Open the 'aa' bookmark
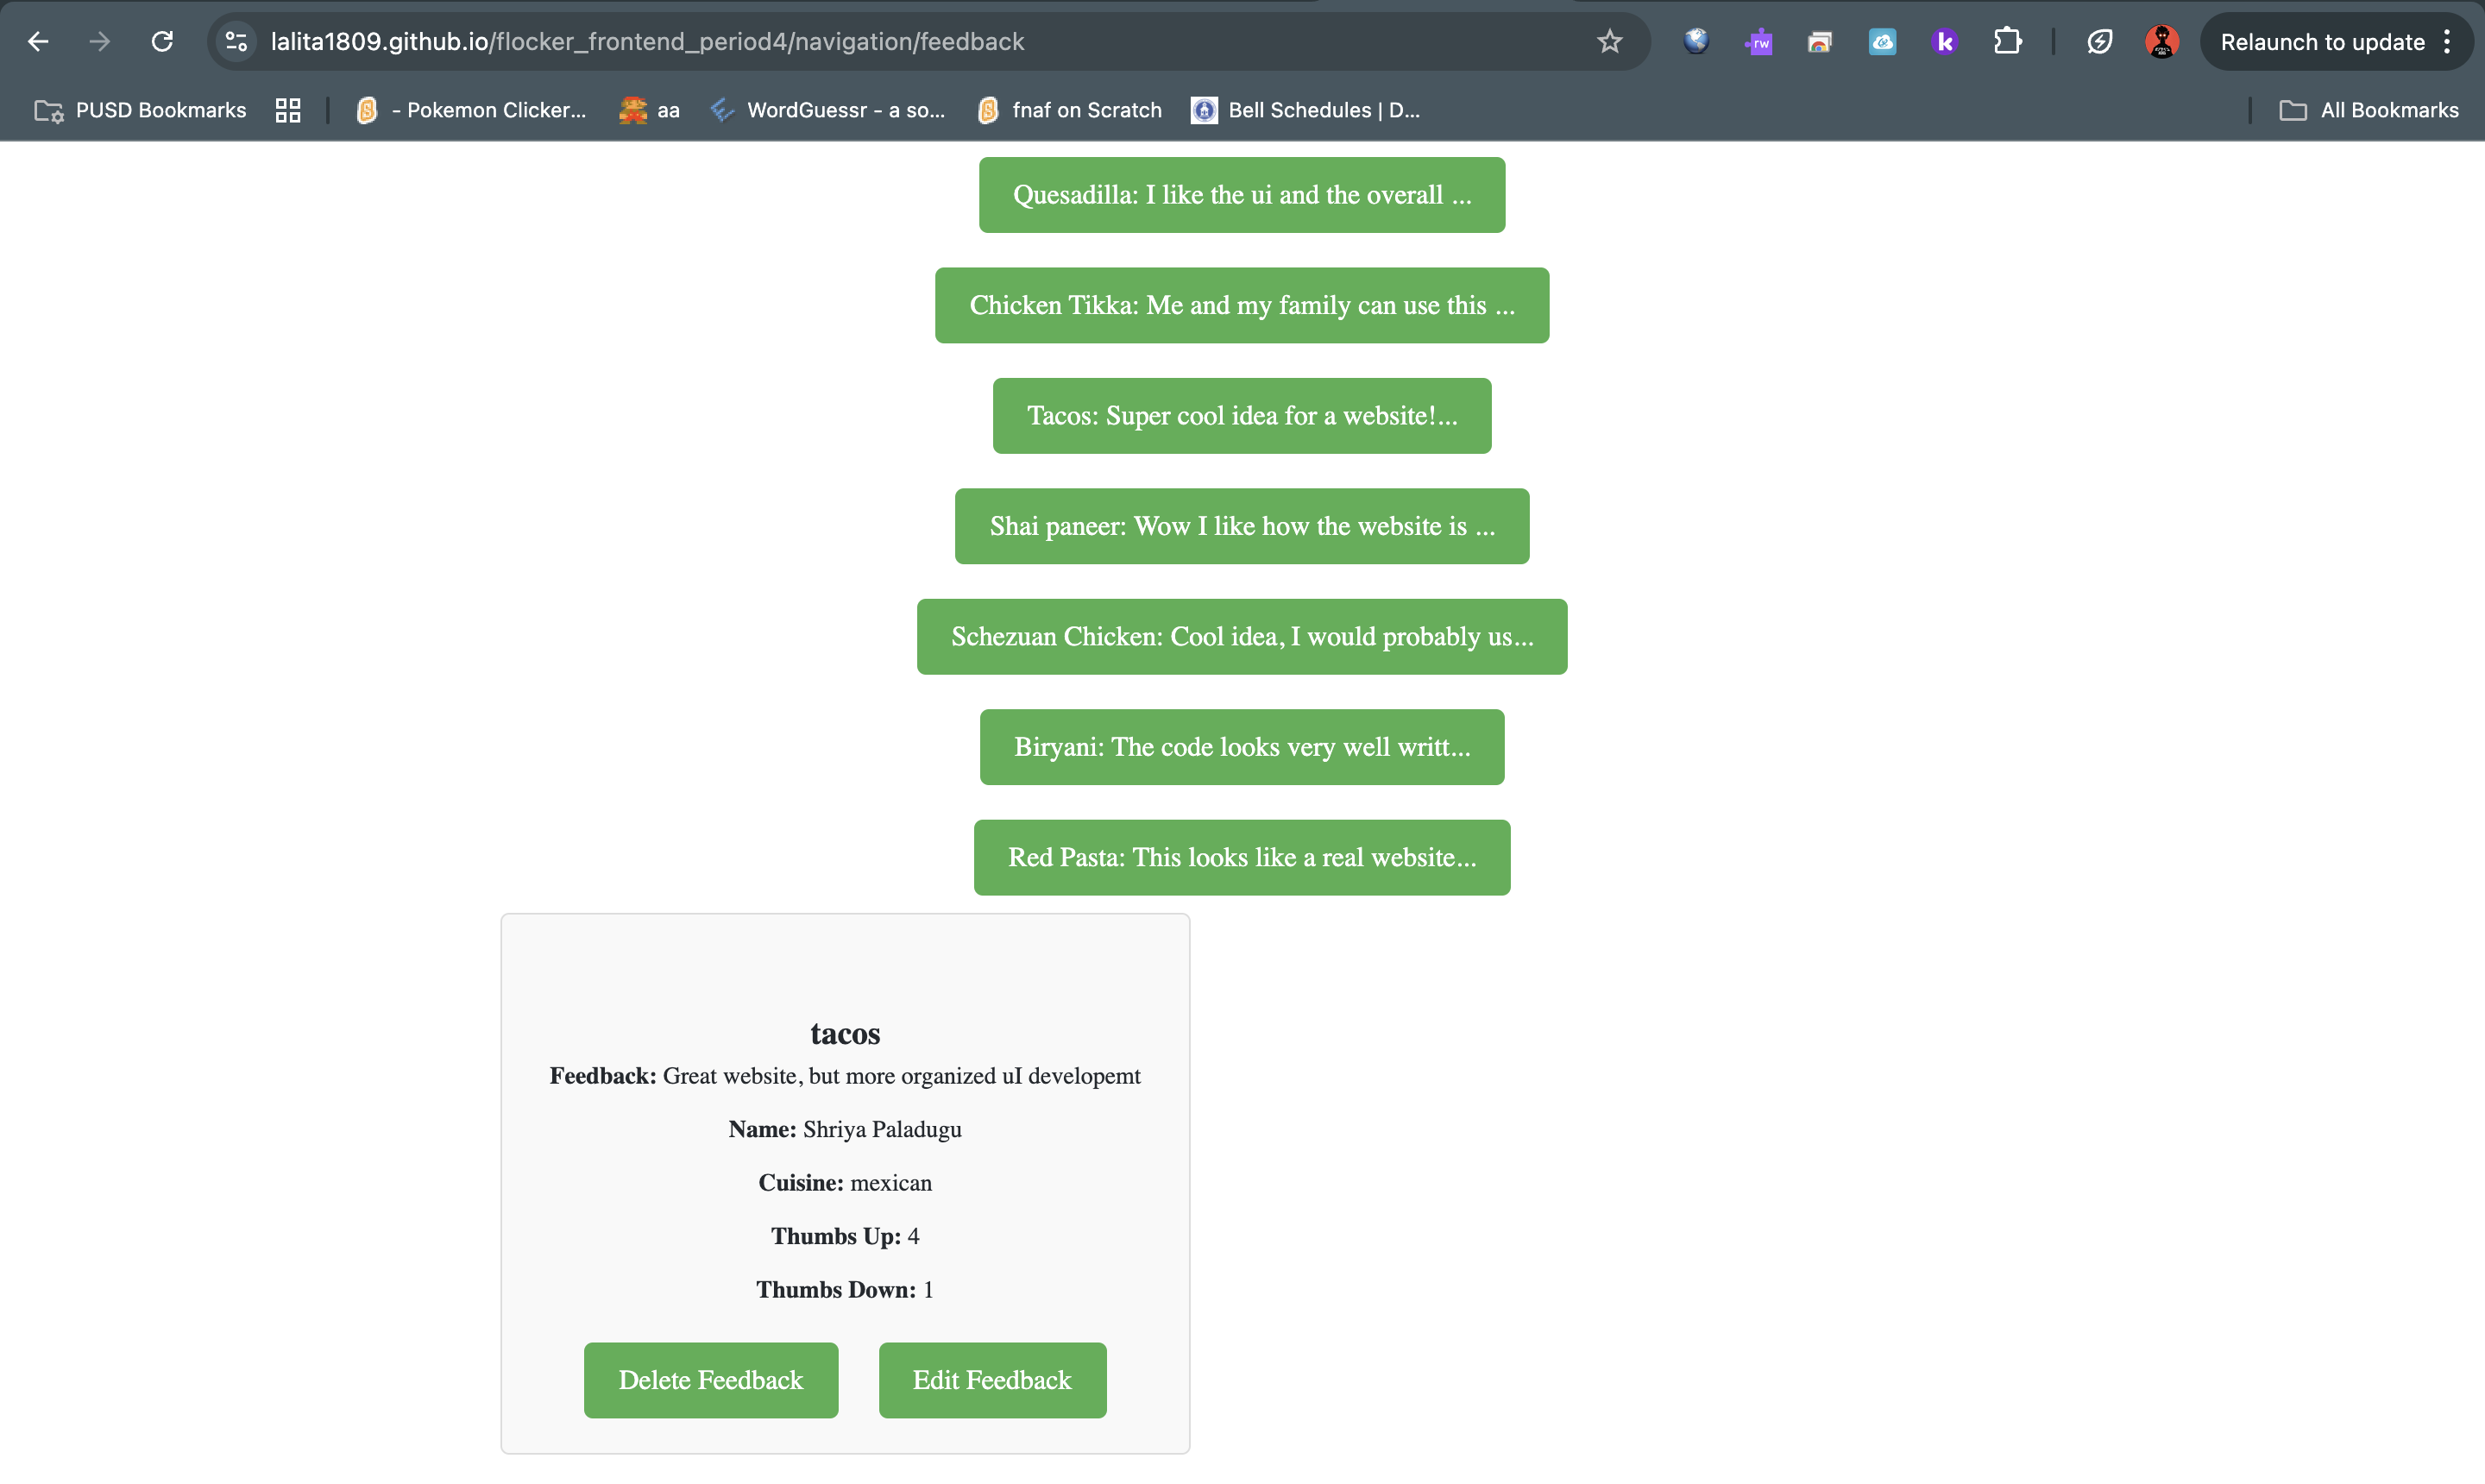This screenshot has width=2485, height=1484. tap(650, 110)
